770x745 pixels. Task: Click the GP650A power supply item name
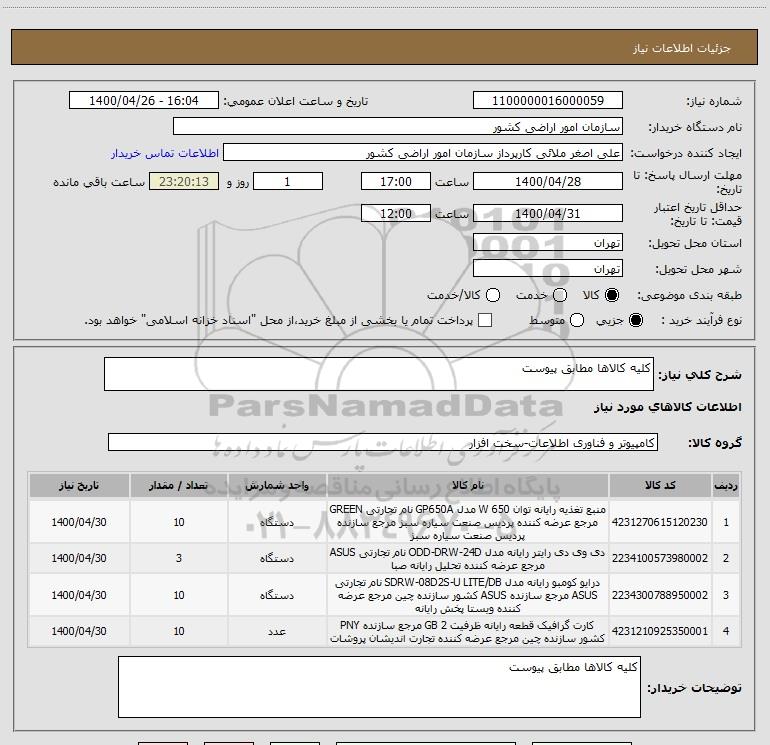pos(468,522)
